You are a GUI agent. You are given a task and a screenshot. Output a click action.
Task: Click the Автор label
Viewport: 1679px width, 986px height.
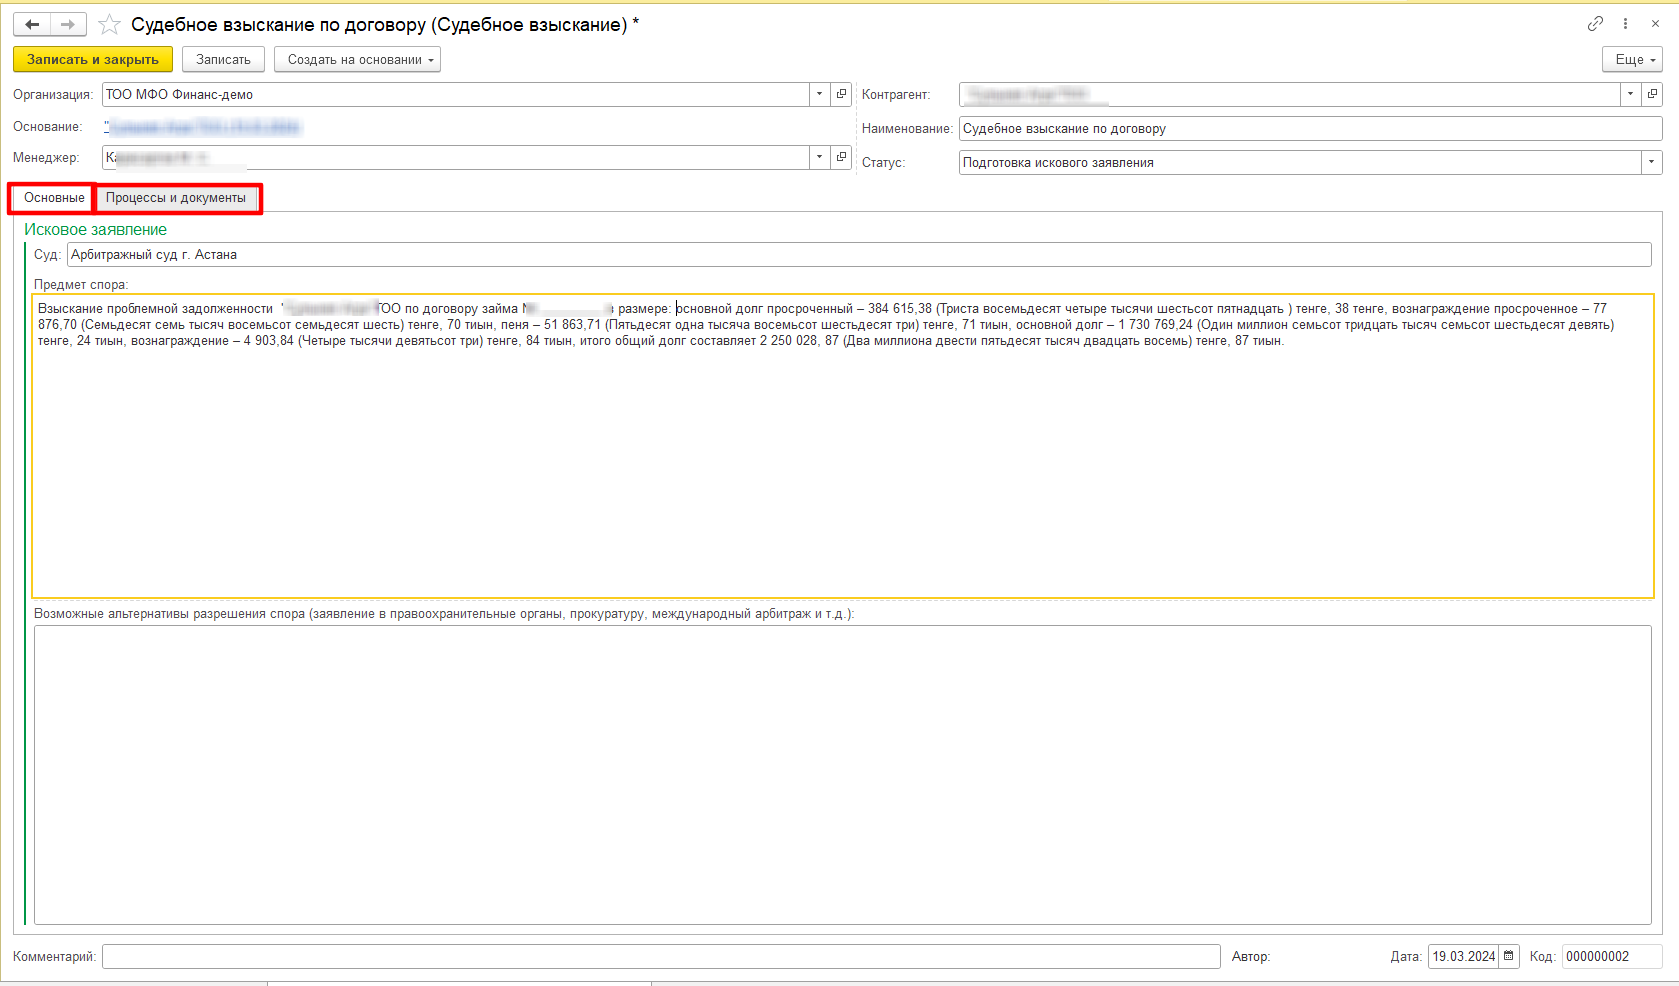pyautogui.click(x=1251, y=957)
